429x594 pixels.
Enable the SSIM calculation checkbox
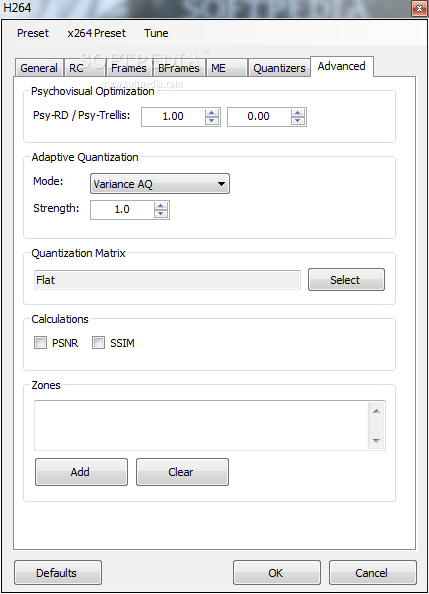(99, 343)
